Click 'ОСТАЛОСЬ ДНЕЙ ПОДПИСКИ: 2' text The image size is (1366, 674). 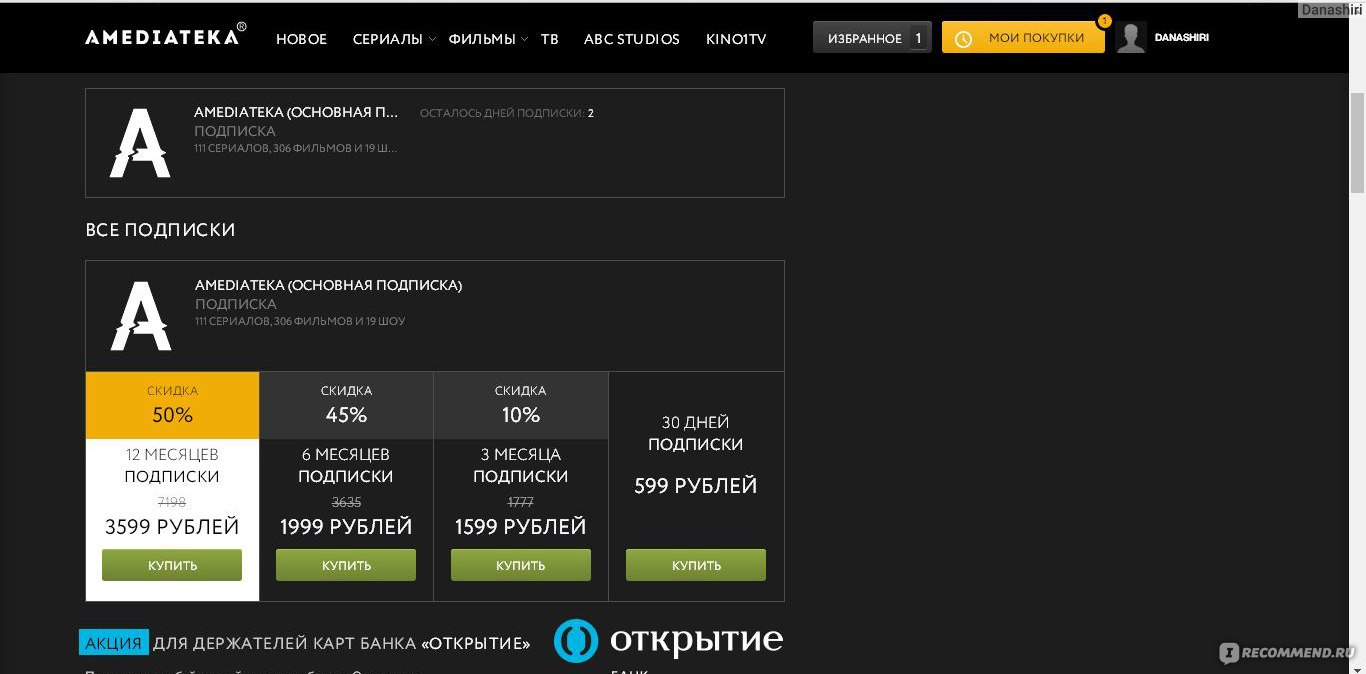tap(507, 113)
